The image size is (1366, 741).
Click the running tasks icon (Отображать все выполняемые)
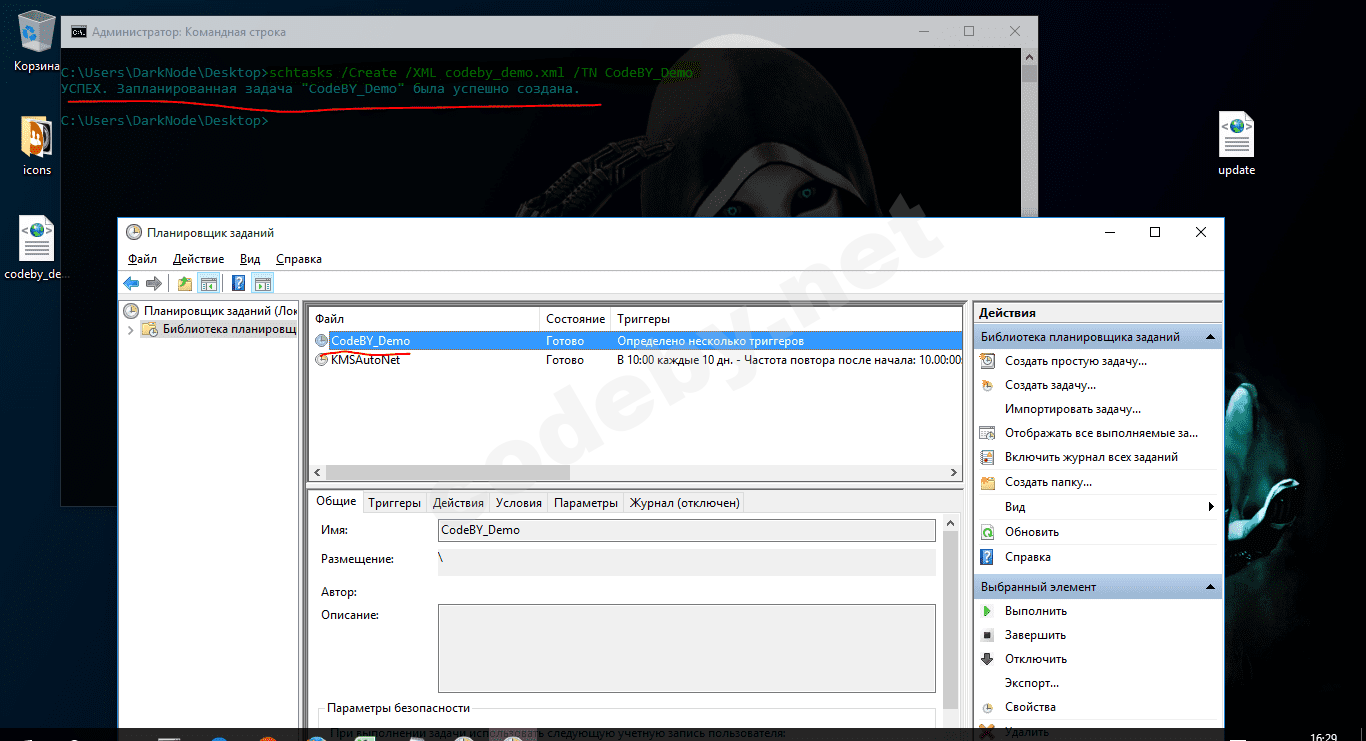point(988,433)
